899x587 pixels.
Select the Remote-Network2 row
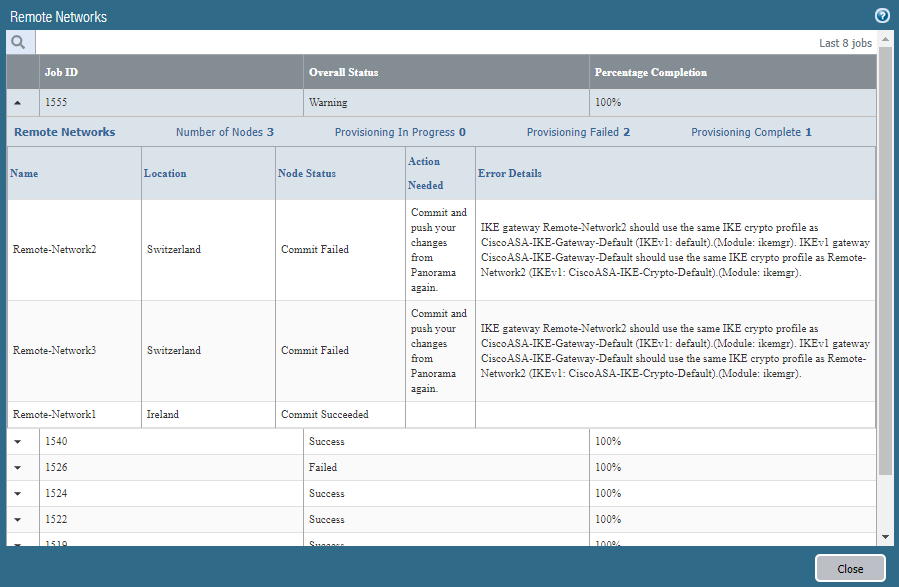(x=55, y=250)
